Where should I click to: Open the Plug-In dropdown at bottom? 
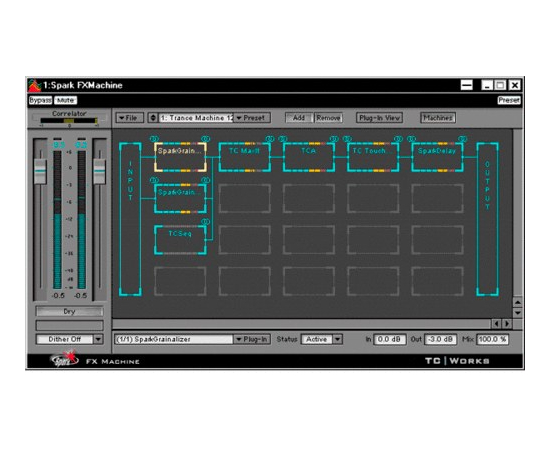252,339
